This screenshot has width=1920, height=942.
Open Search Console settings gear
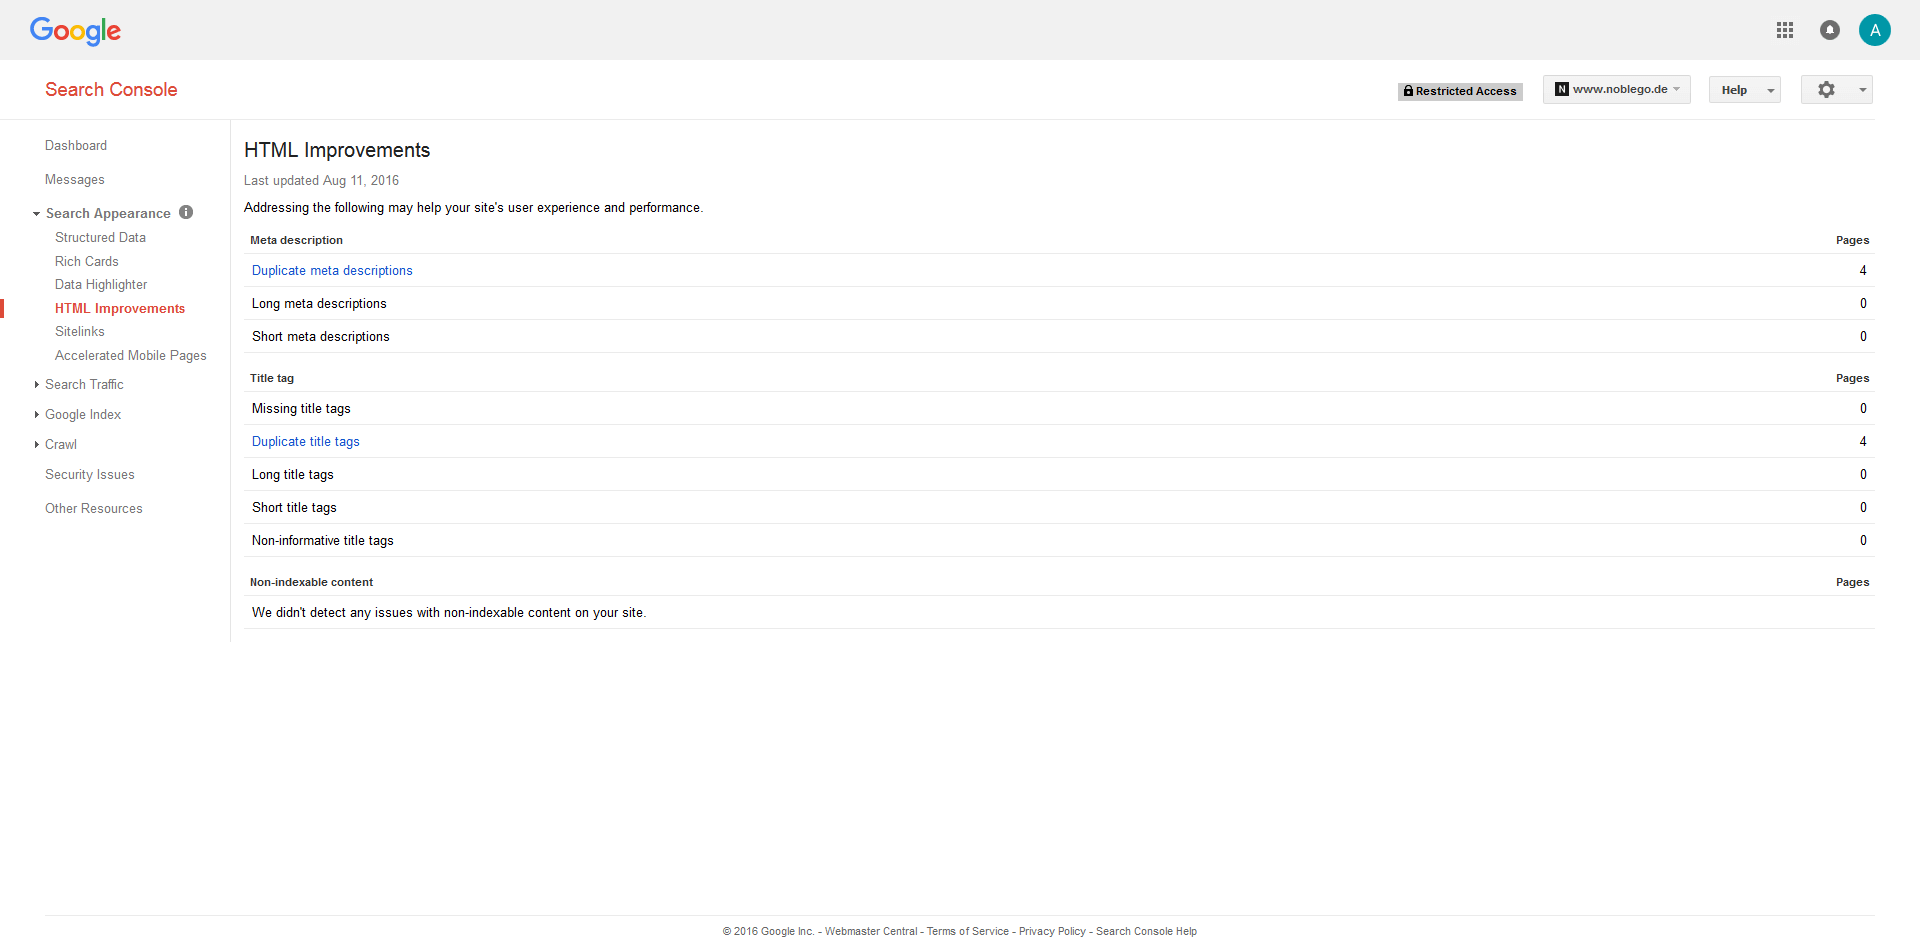(x=1827, y=89)
